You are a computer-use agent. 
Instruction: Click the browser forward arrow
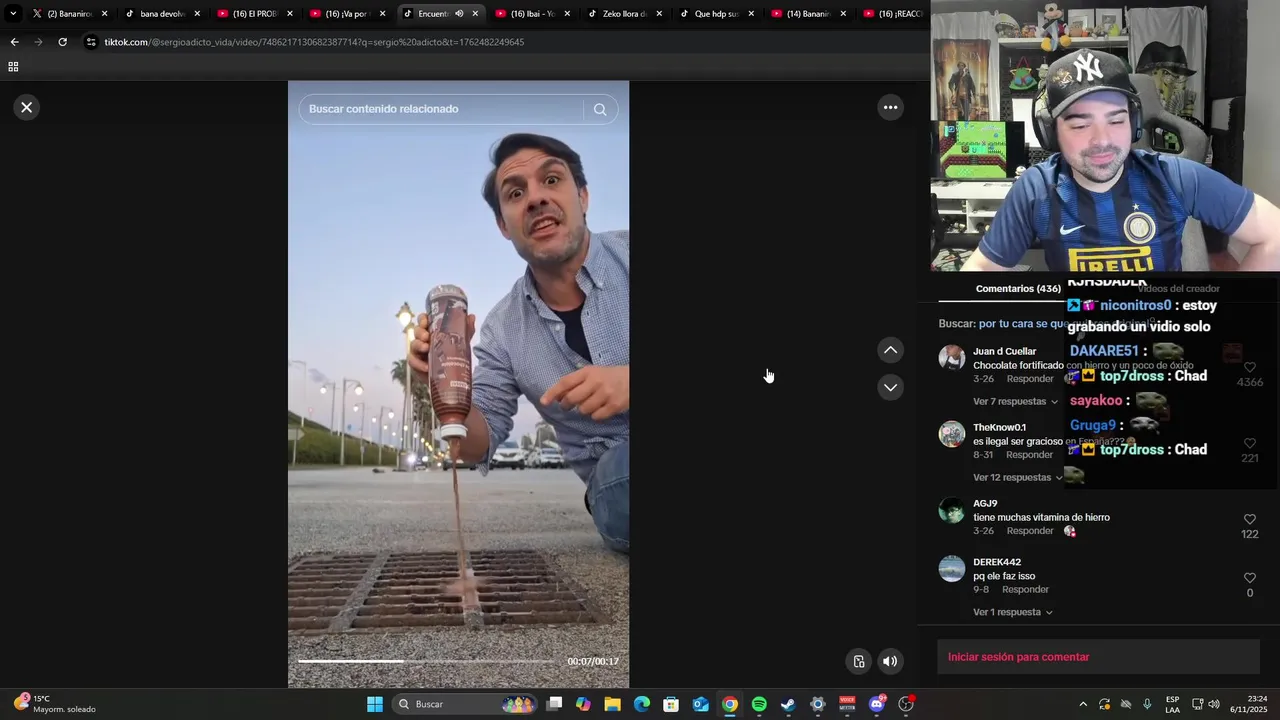(x=38, y=42)
